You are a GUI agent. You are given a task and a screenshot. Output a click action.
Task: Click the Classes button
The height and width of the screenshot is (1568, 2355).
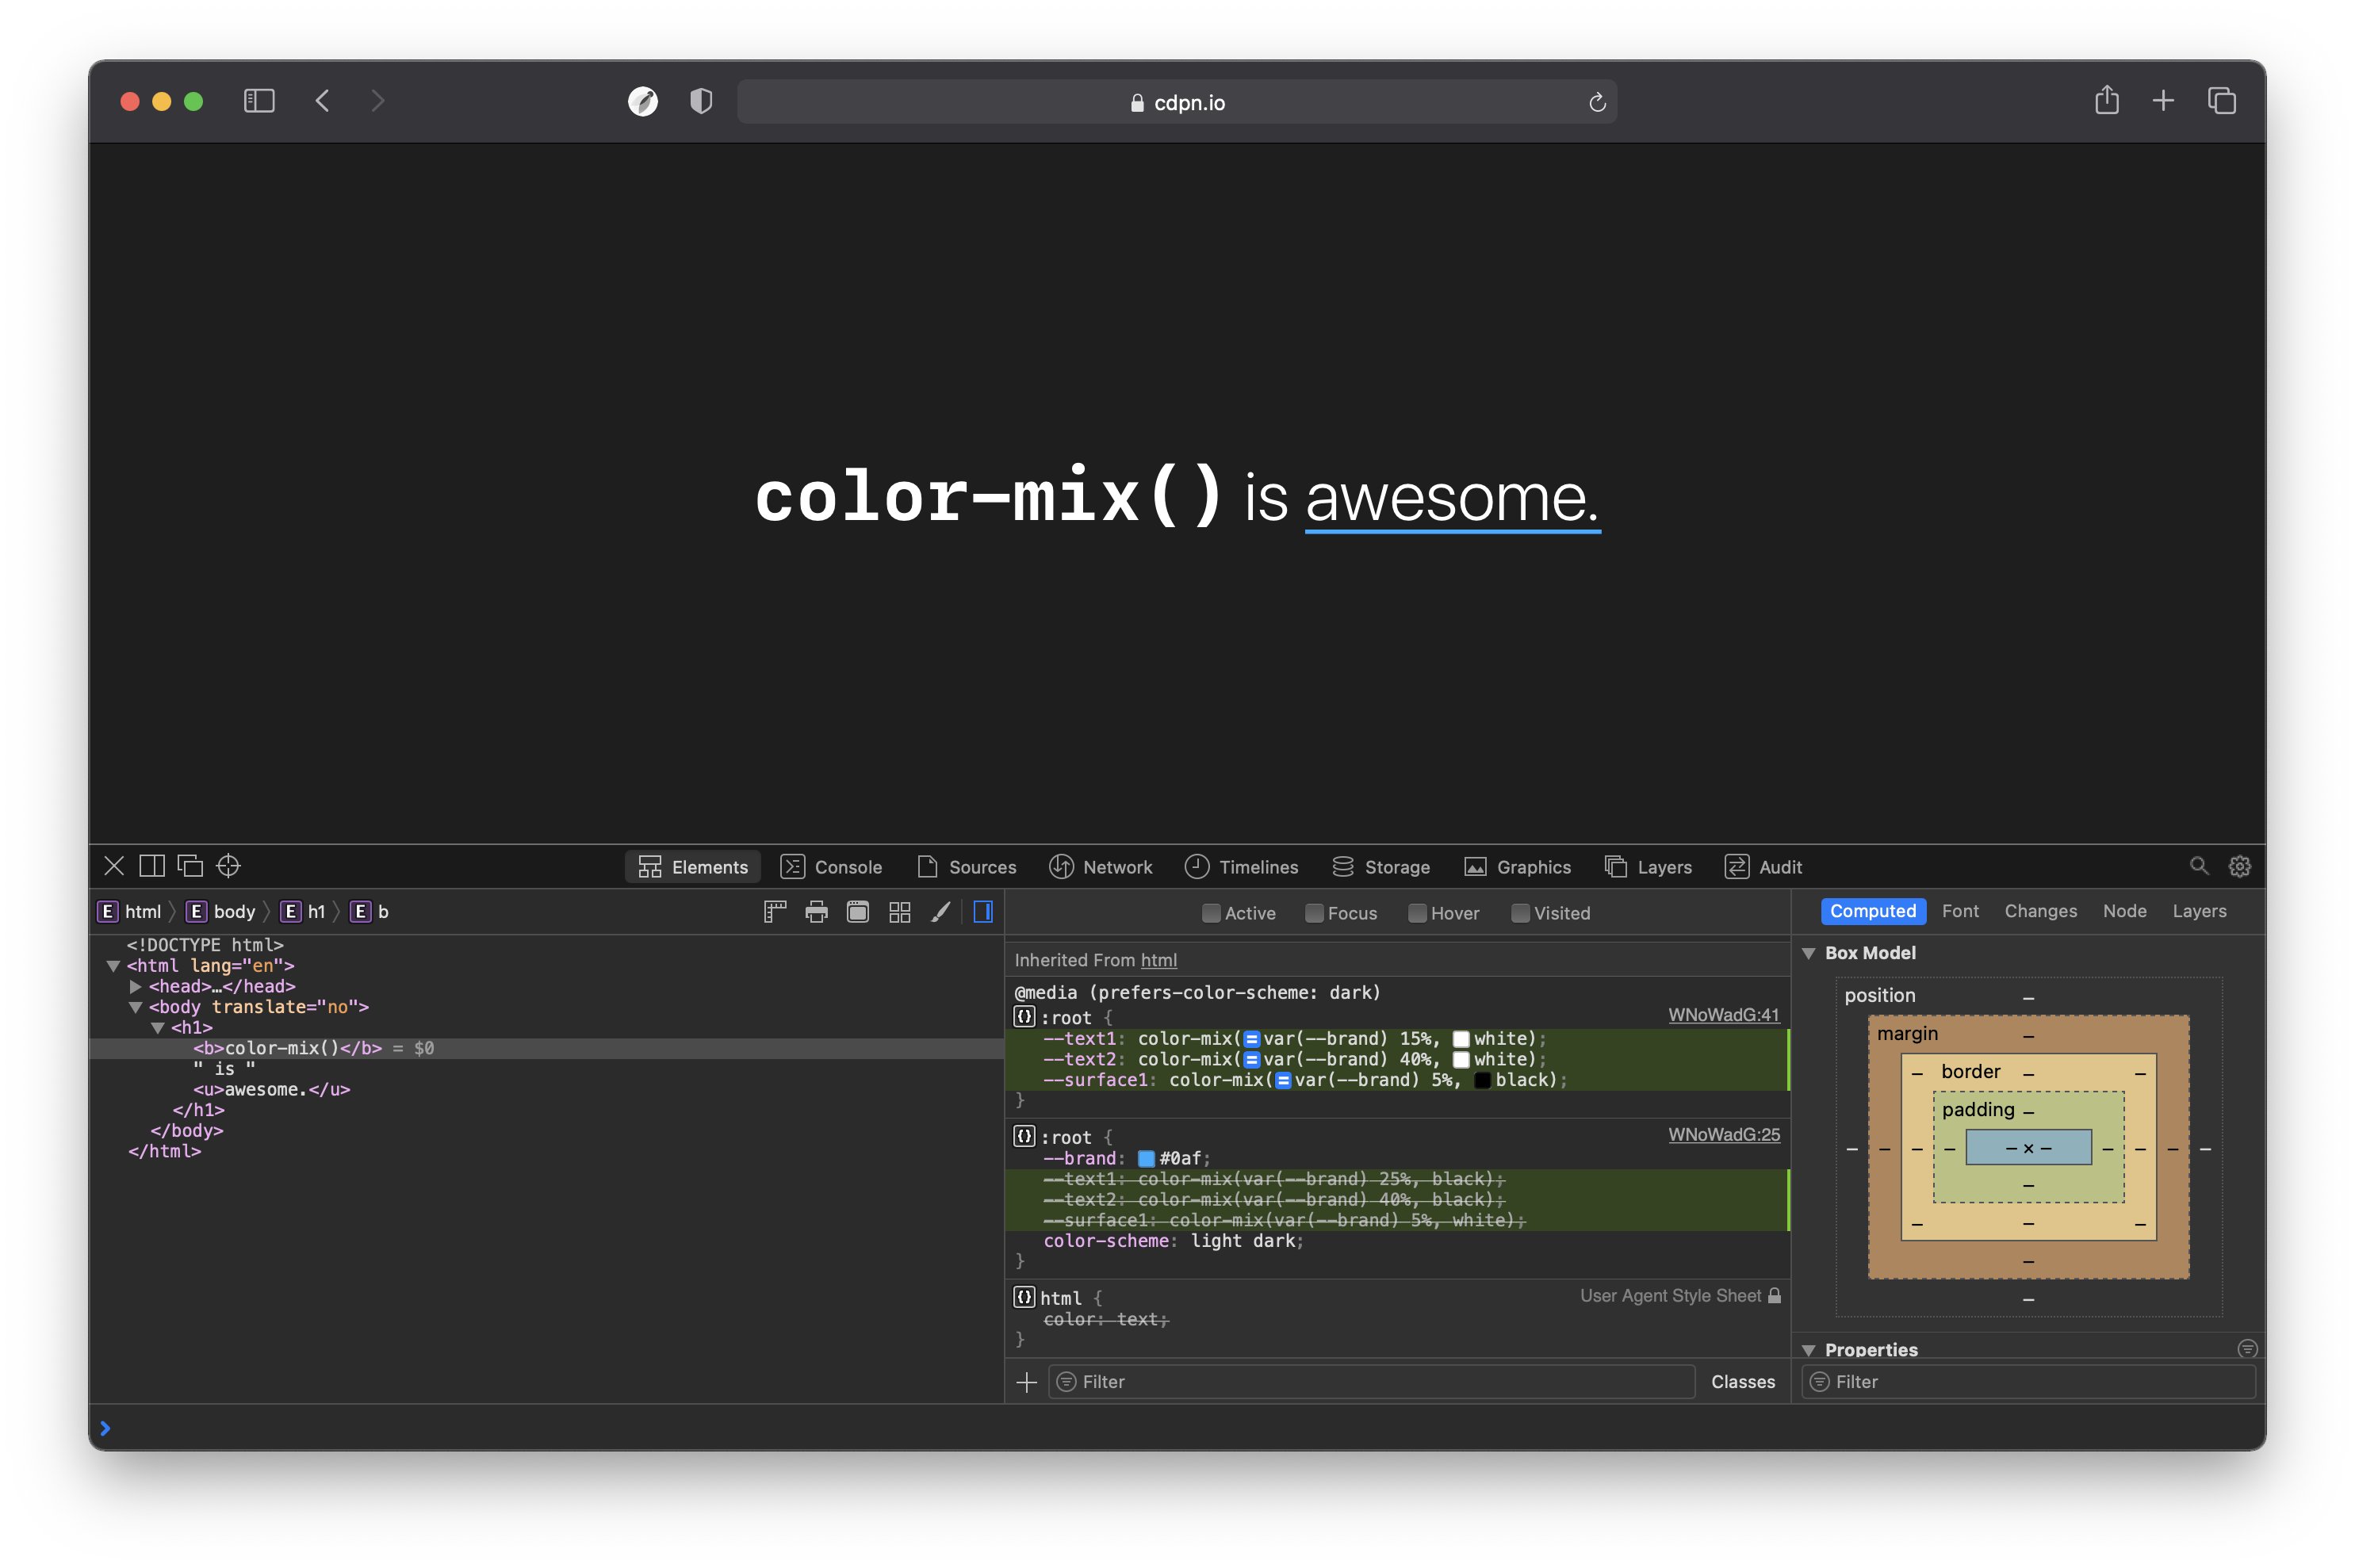point(1742,1382)
